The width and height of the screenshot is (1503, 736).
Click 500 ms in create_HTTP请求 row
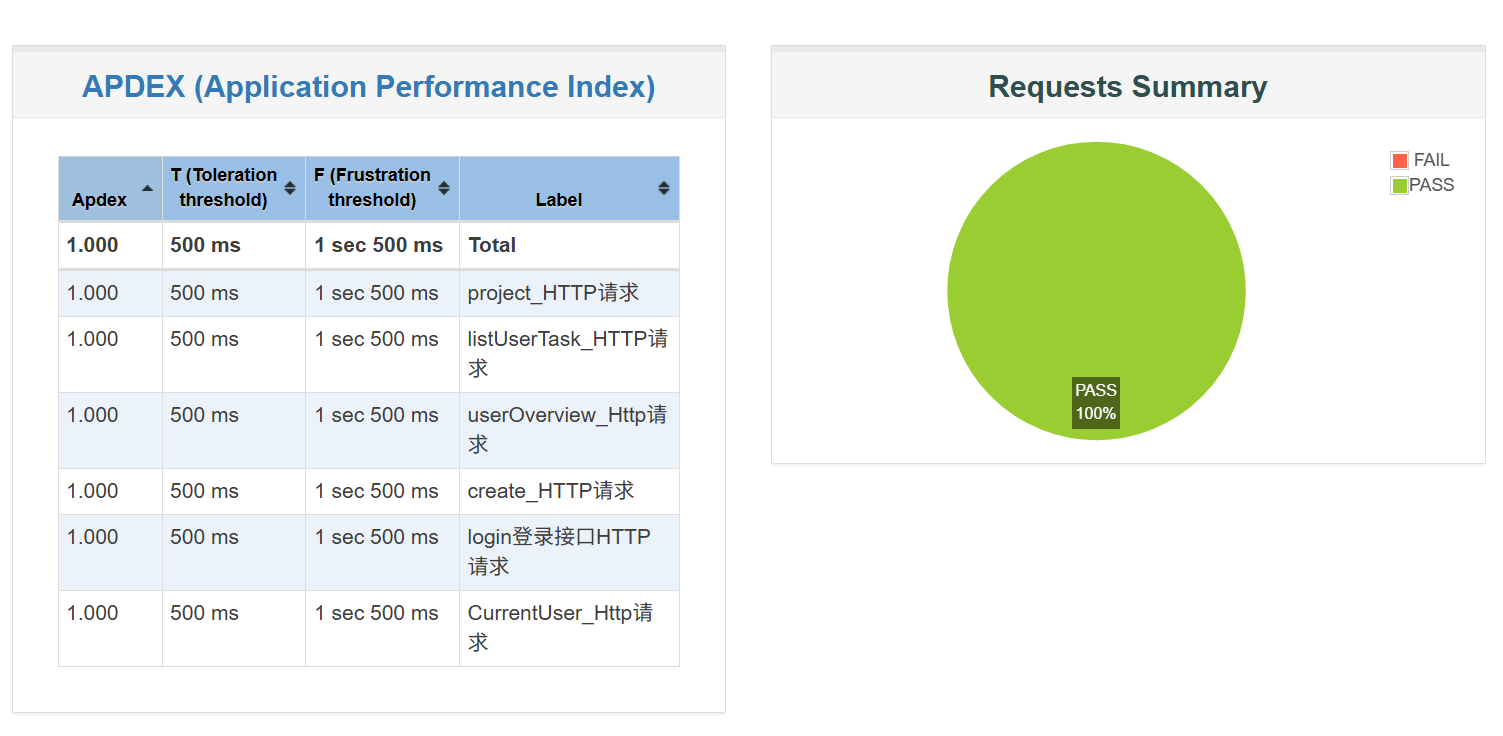click(205, 491)
